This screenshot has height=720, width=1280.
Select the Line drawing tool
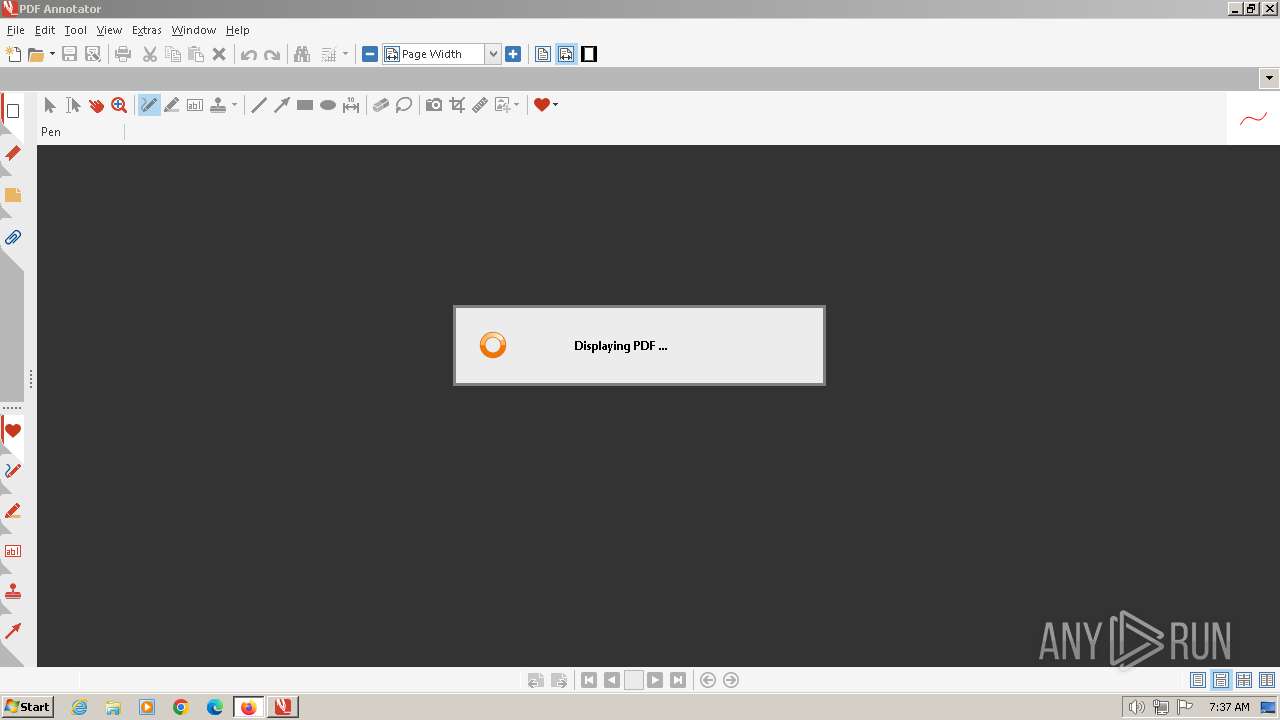[x=259, y=105]
